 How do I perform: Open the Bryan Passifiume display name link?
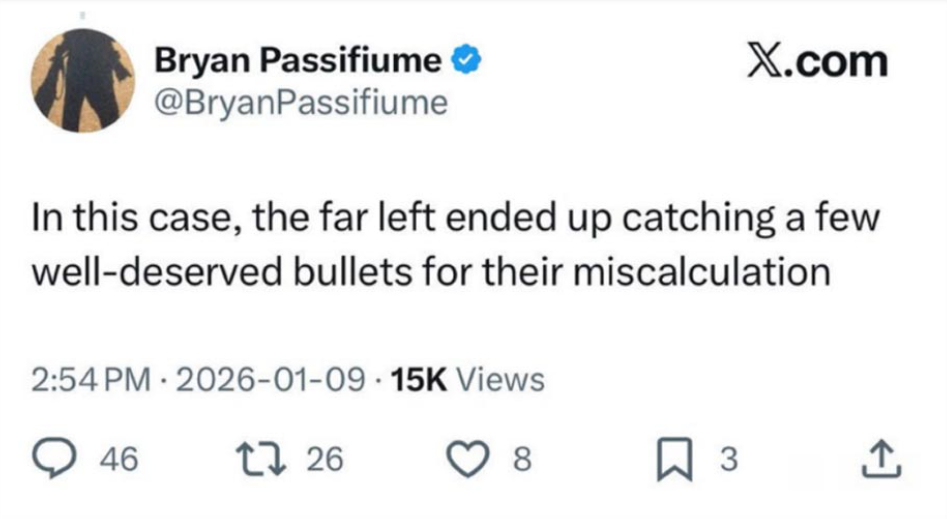pyautogui.click(x=297, y=62)
